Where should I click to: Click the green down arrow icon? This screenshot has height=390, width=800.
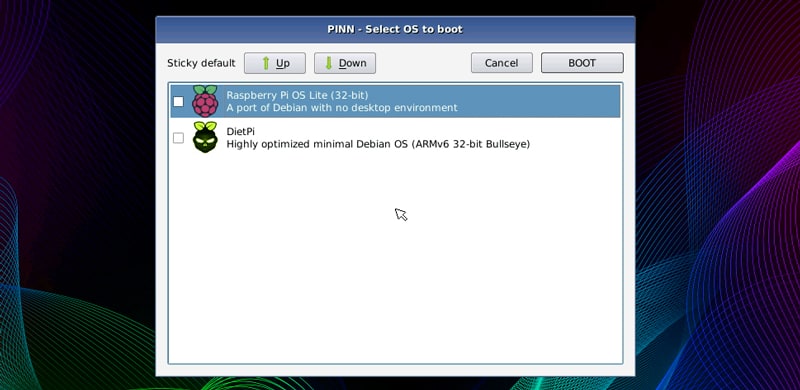329,63
